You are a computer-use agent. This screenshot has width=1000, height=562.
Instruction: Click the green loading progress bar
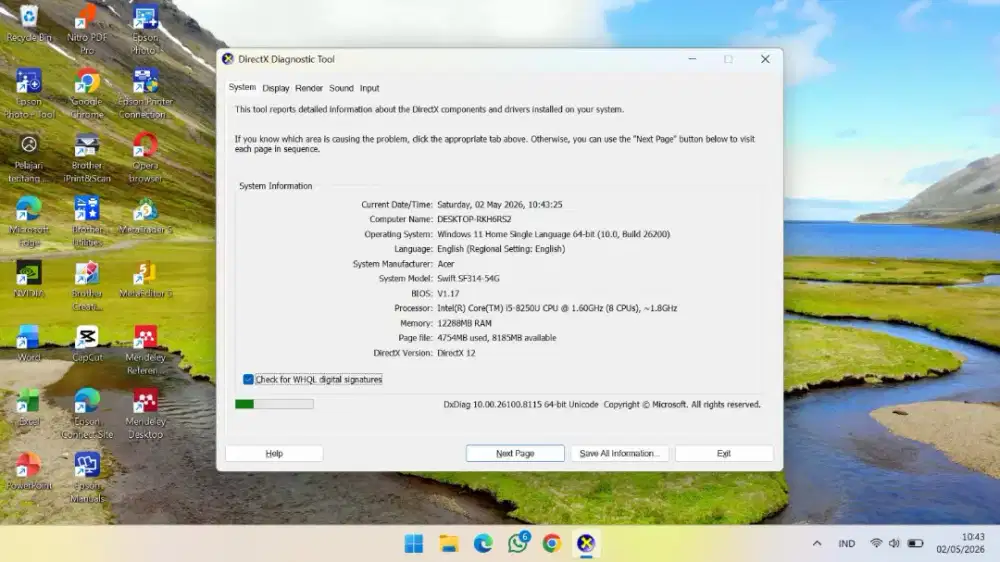[x=274, y=404]
